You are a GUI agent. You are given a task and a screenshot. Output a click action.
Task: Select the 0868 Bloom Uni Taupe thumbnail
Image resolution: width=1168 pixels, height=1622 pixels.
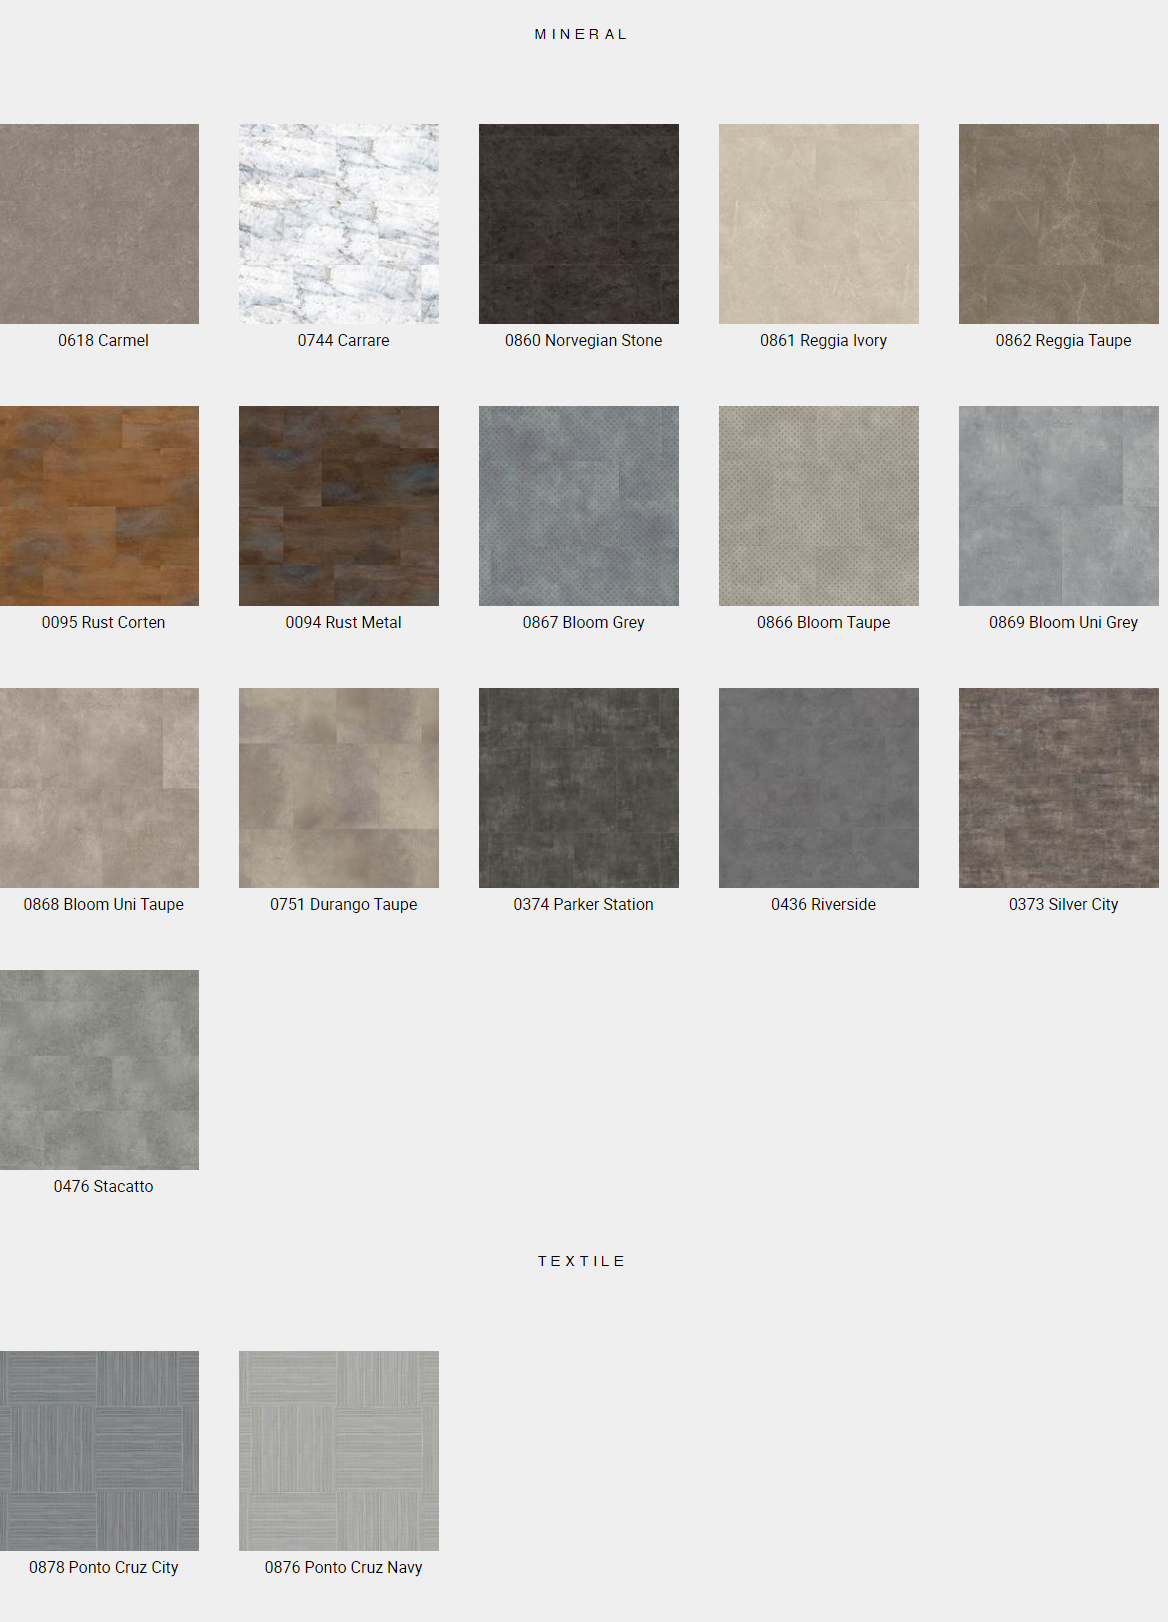[x=99, y=788]
